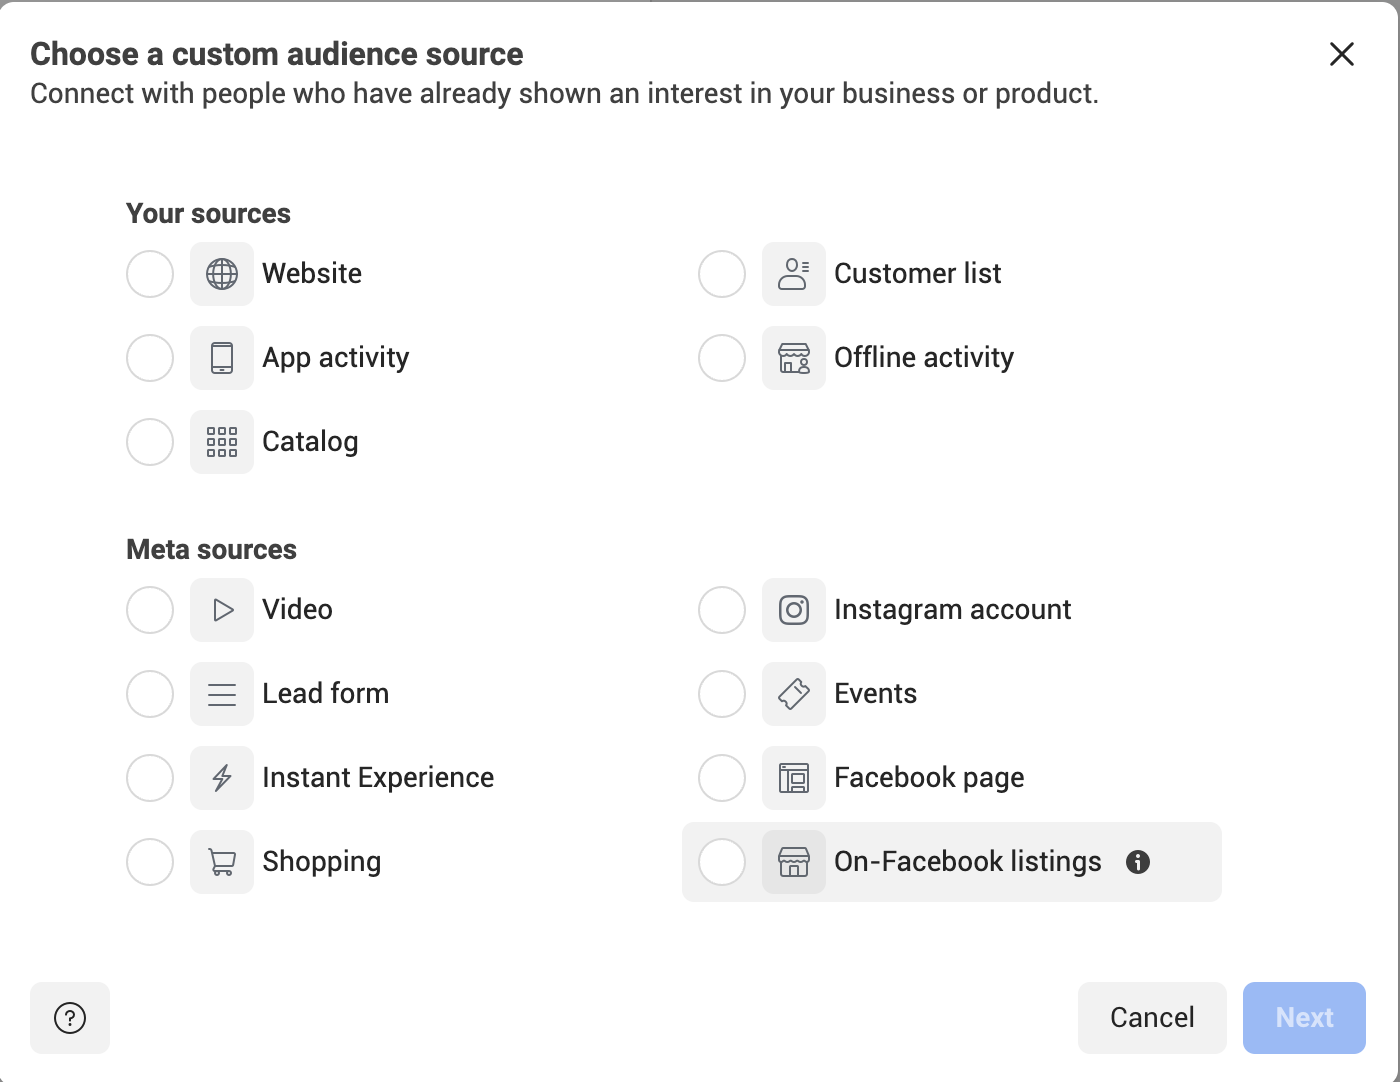The height and width of the screenshot is (1082, 1400).
Task: Click the 'Choose a custom audience source' title
Action: point(277,54)
